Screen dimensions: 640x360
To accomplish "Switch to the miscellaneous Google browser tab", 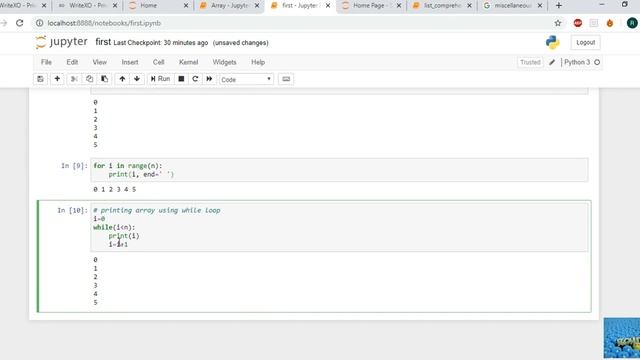I will pos(513,6).
